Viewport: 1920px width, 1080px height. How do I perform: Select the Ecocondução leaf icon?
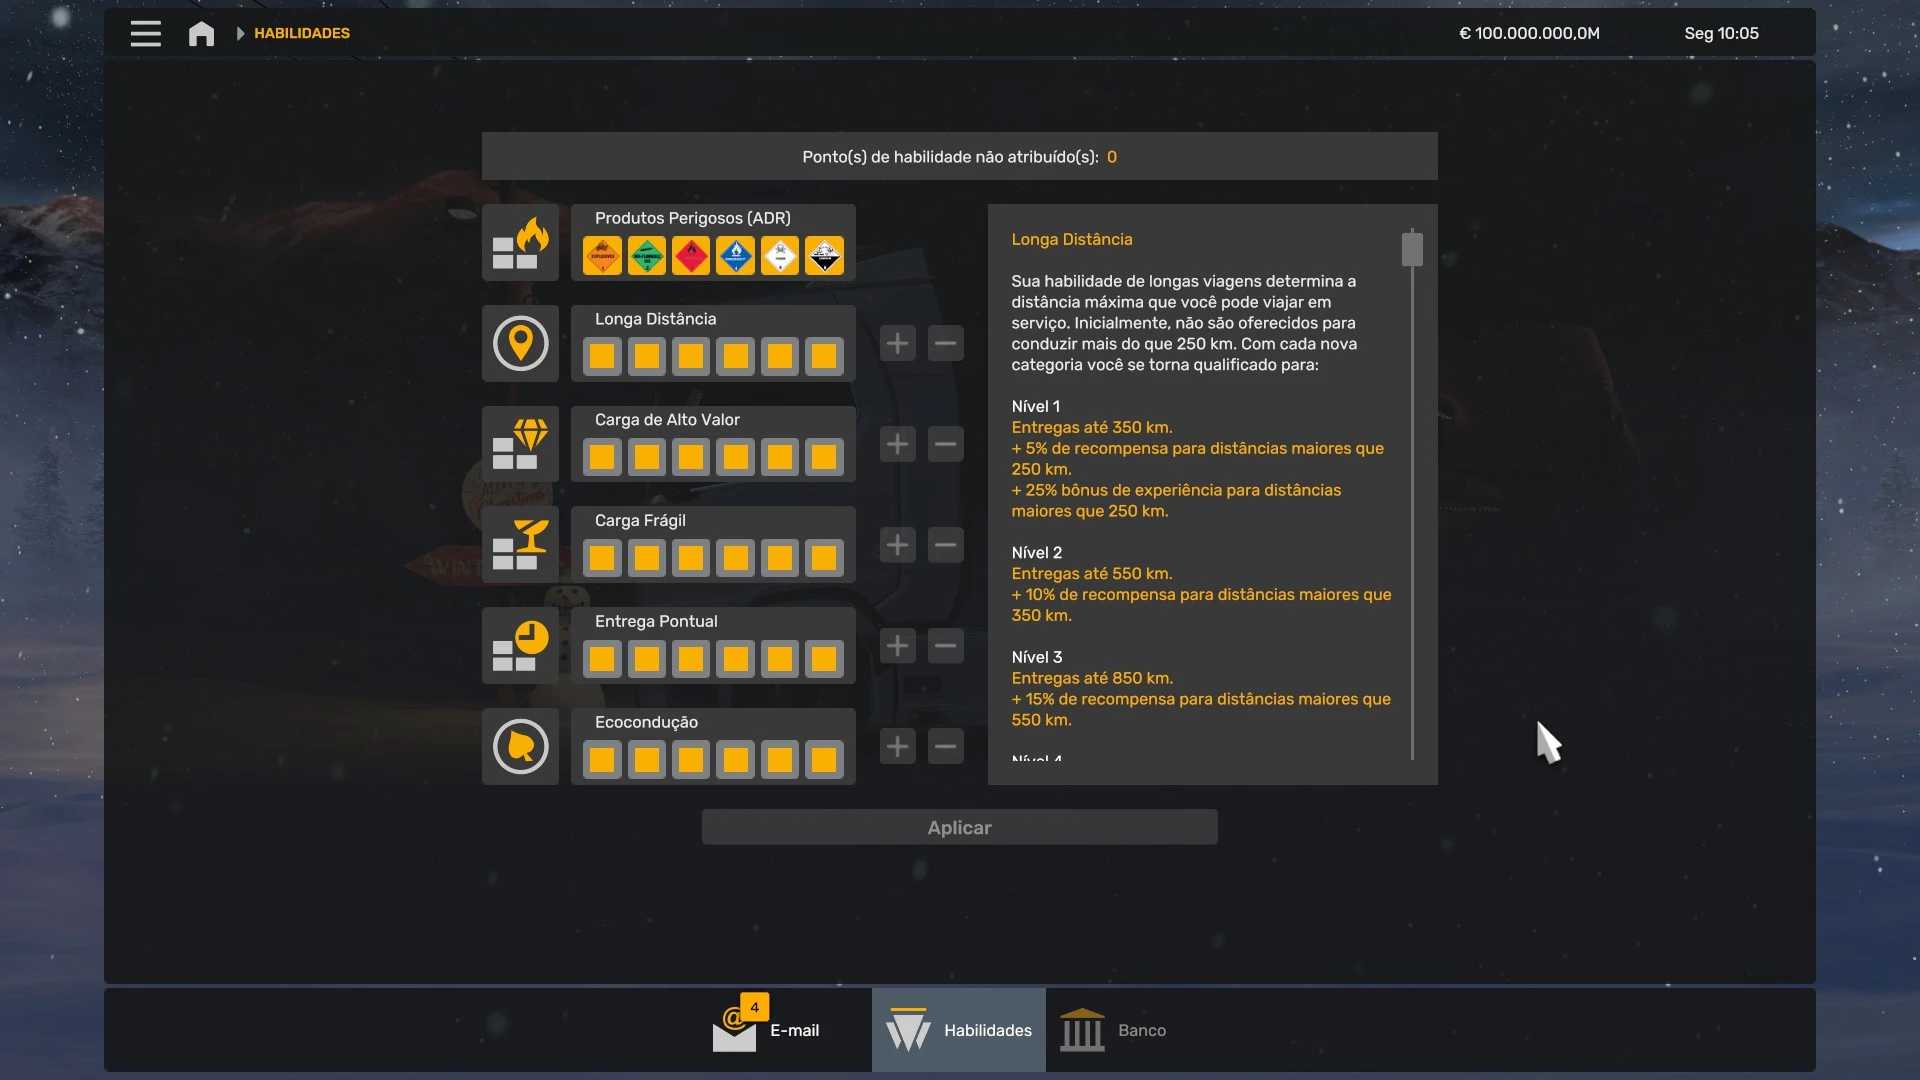pyautogui.click(x=520, y=747)
